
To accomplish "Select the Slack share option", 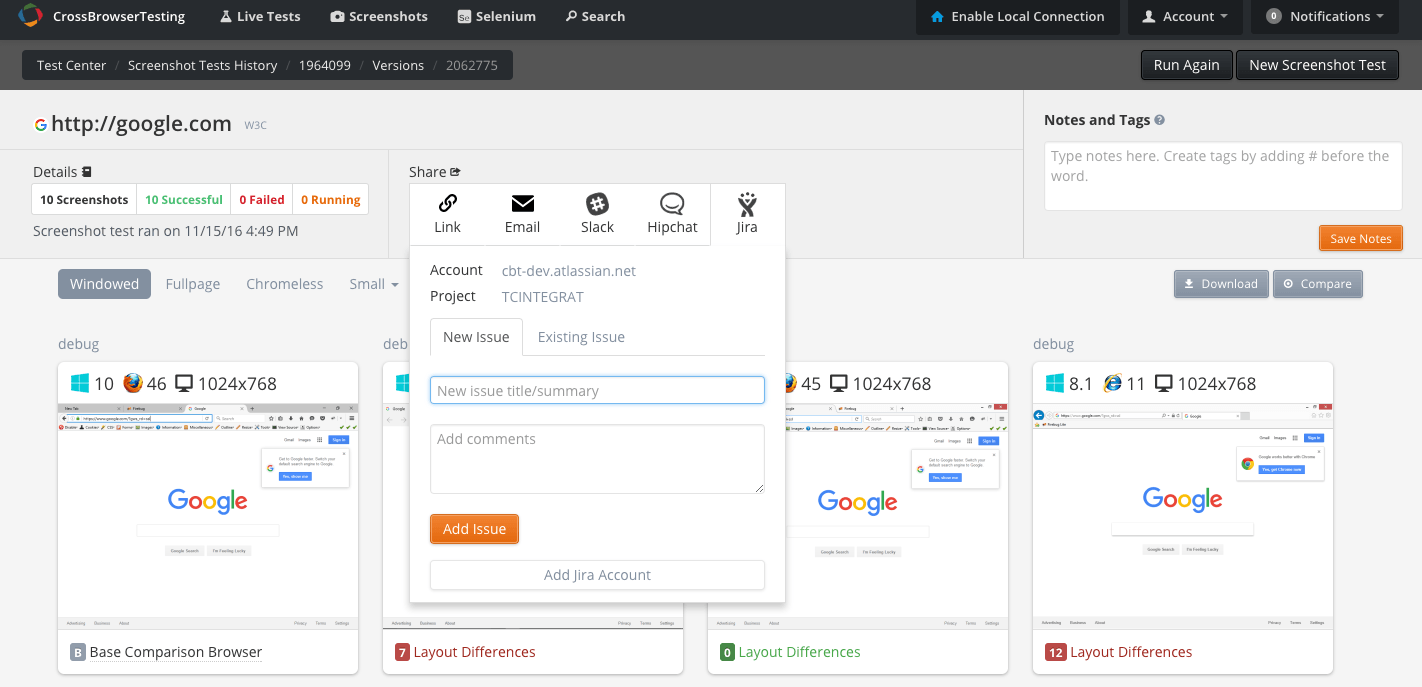I will [x=597, y=214].
